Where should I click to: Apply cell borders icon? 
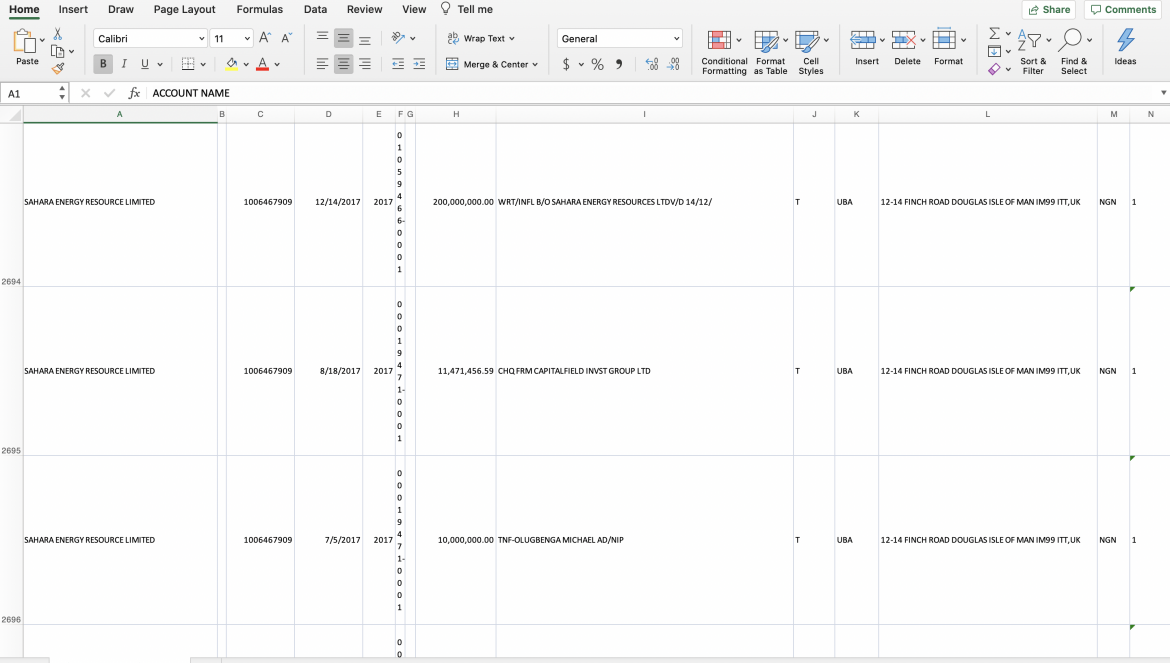pos(188,64)
